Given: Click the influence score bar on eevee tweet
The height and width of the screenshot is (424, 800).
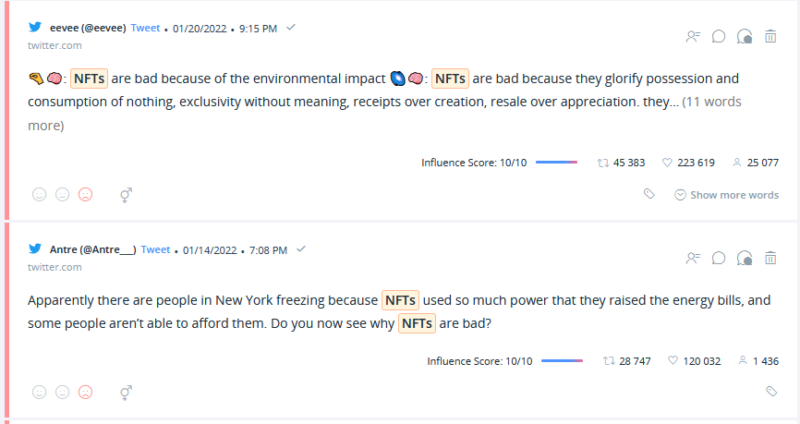Looking at the screenshot, I should click(x=556, y=162).
